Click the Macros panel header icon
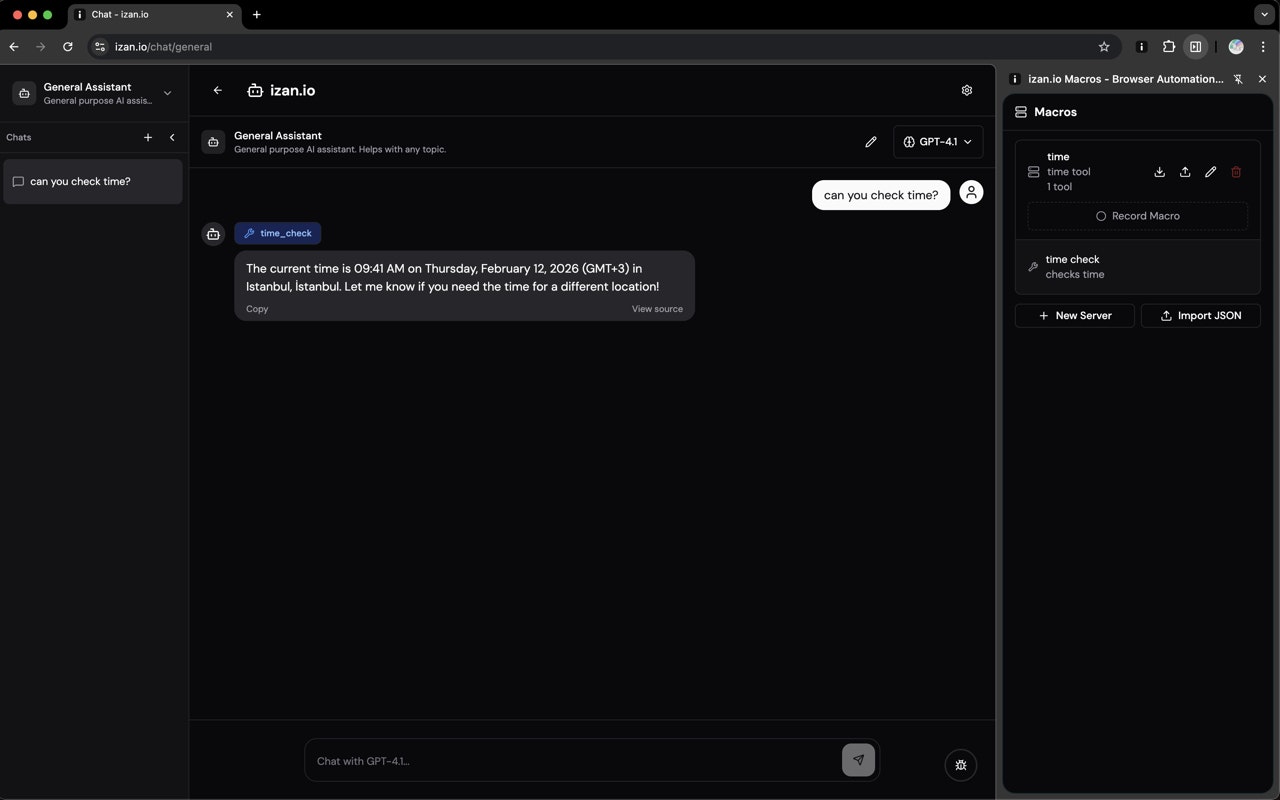1280x800 pixels. (1021, 112)
